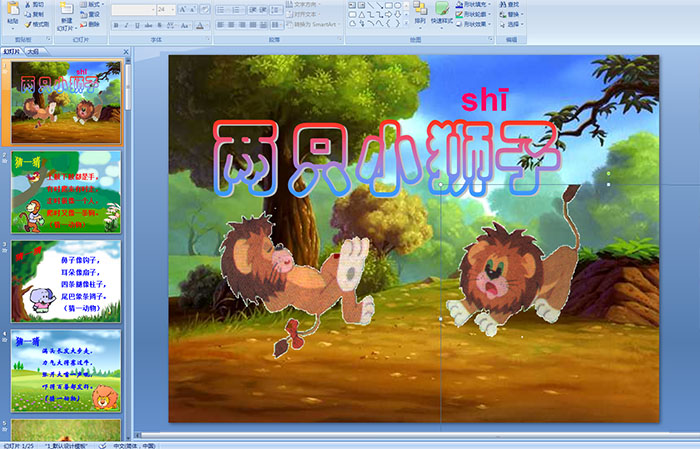
Task: Open Shape Fill (形状填充) color menu
Action: click(474, 4)
